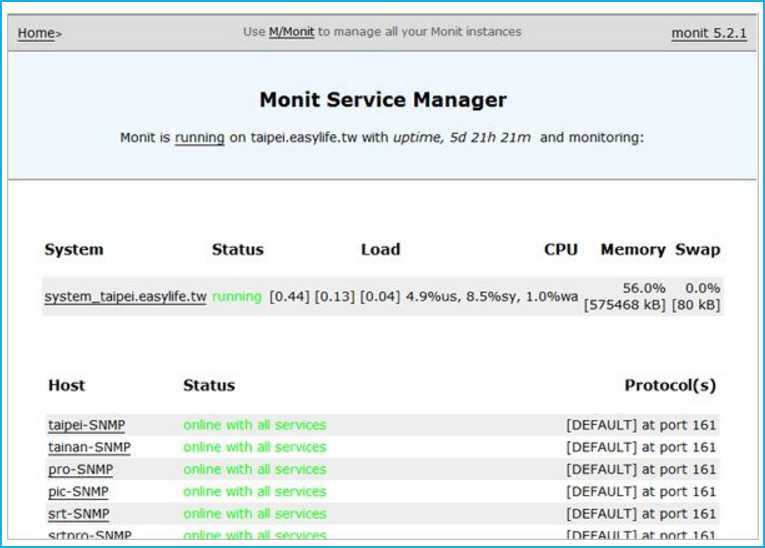The image size is (765, 548).
Task: Click the underlined running link
Action: click(x=200, y=138)
